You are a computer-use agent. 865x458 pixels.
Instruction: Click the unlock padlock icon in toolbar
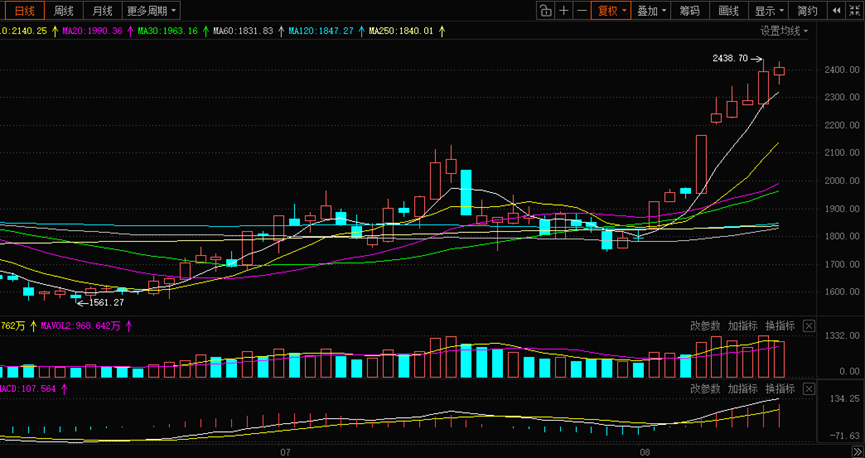click(x=545, y=10)
